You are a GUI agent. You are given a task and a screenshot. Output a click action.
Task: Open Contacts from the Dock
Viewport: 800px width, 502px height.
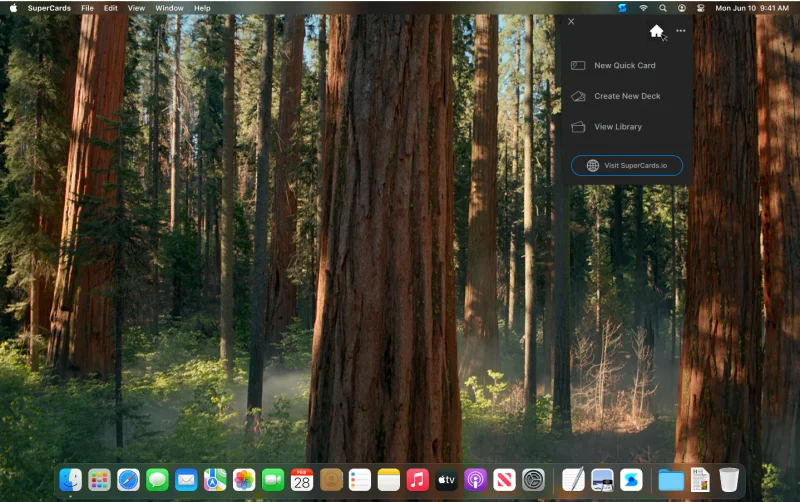pos(331,480)
